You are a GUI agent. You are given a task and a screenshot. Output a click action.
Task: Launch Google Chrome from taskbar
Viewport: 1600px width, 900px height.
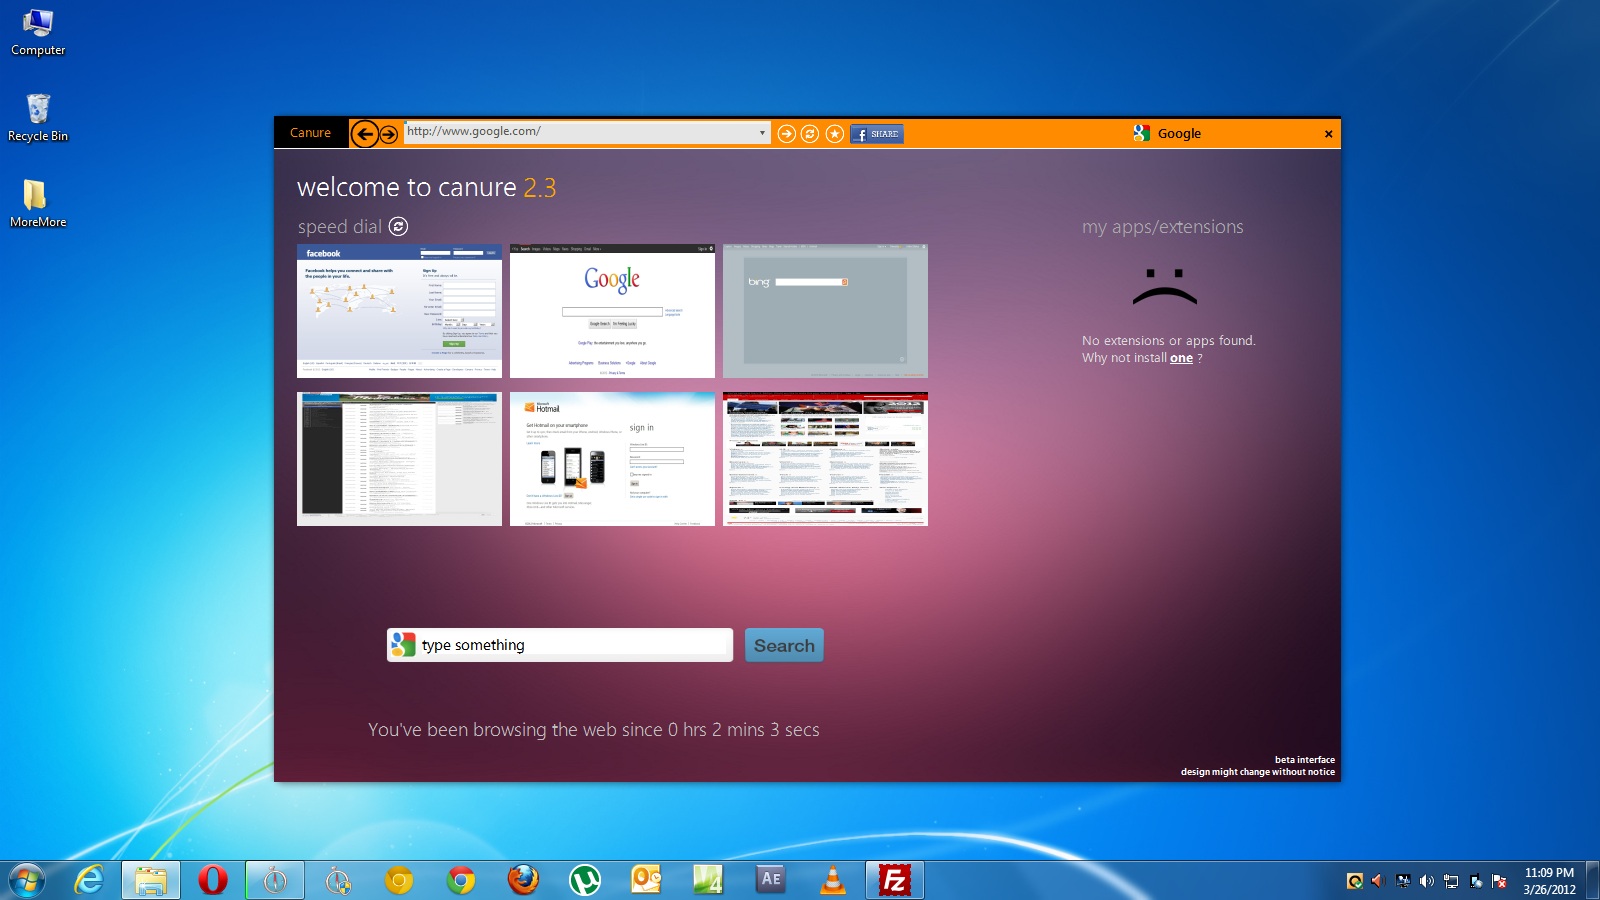[x=461, y=880]
